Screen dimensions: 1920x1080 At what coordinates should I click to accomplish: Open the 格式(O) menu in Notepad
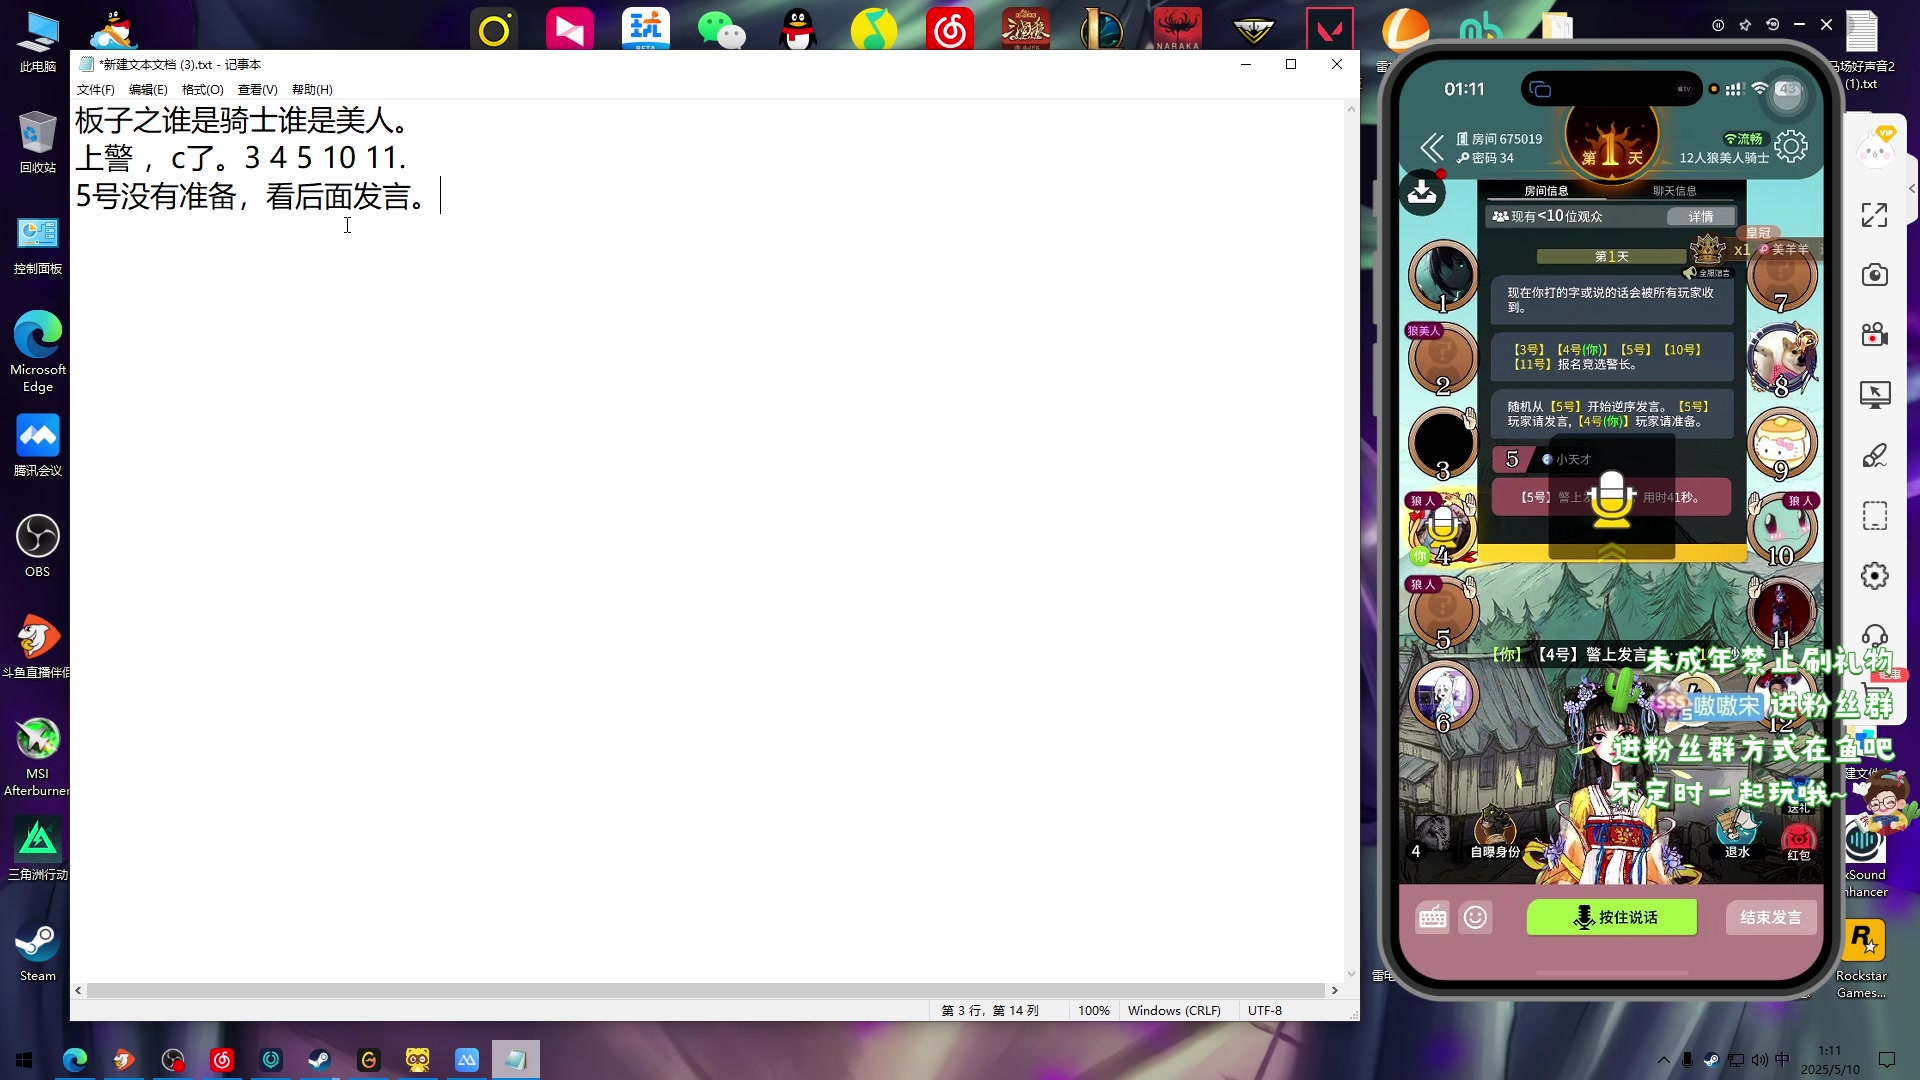pos(202,90)
